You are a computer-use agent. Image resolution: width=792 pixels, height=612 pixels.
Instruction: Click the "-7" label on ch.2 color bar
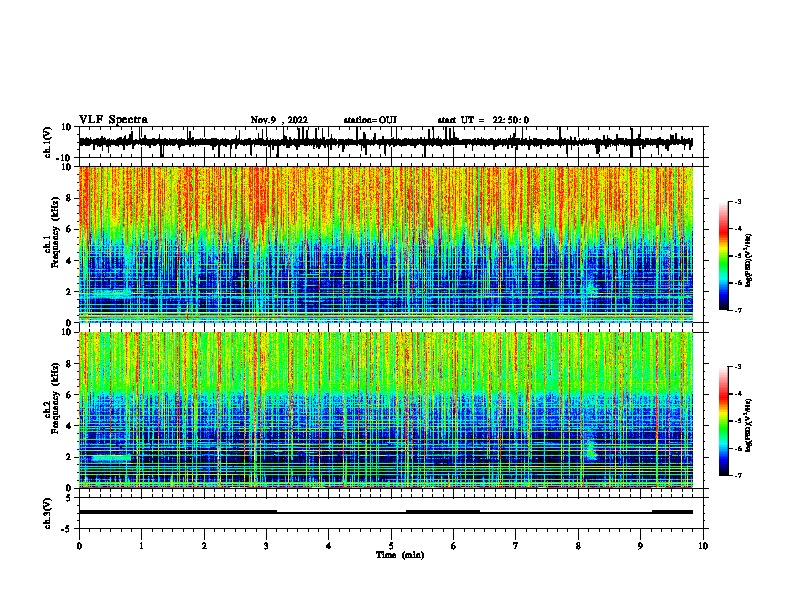pyautogui.click(x=737, y=476)
